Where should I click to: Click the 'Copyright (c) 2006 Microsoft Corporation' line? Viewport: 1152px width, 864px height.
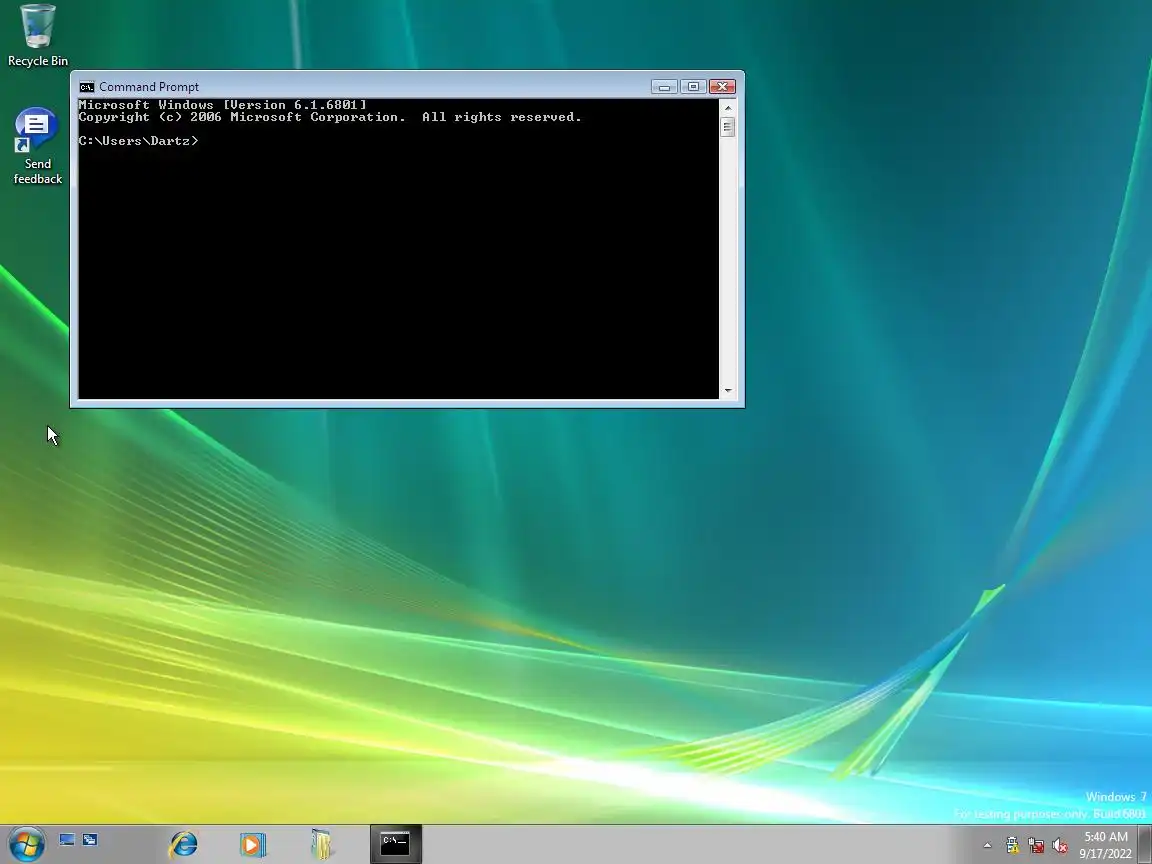click(x=330, y=117)
